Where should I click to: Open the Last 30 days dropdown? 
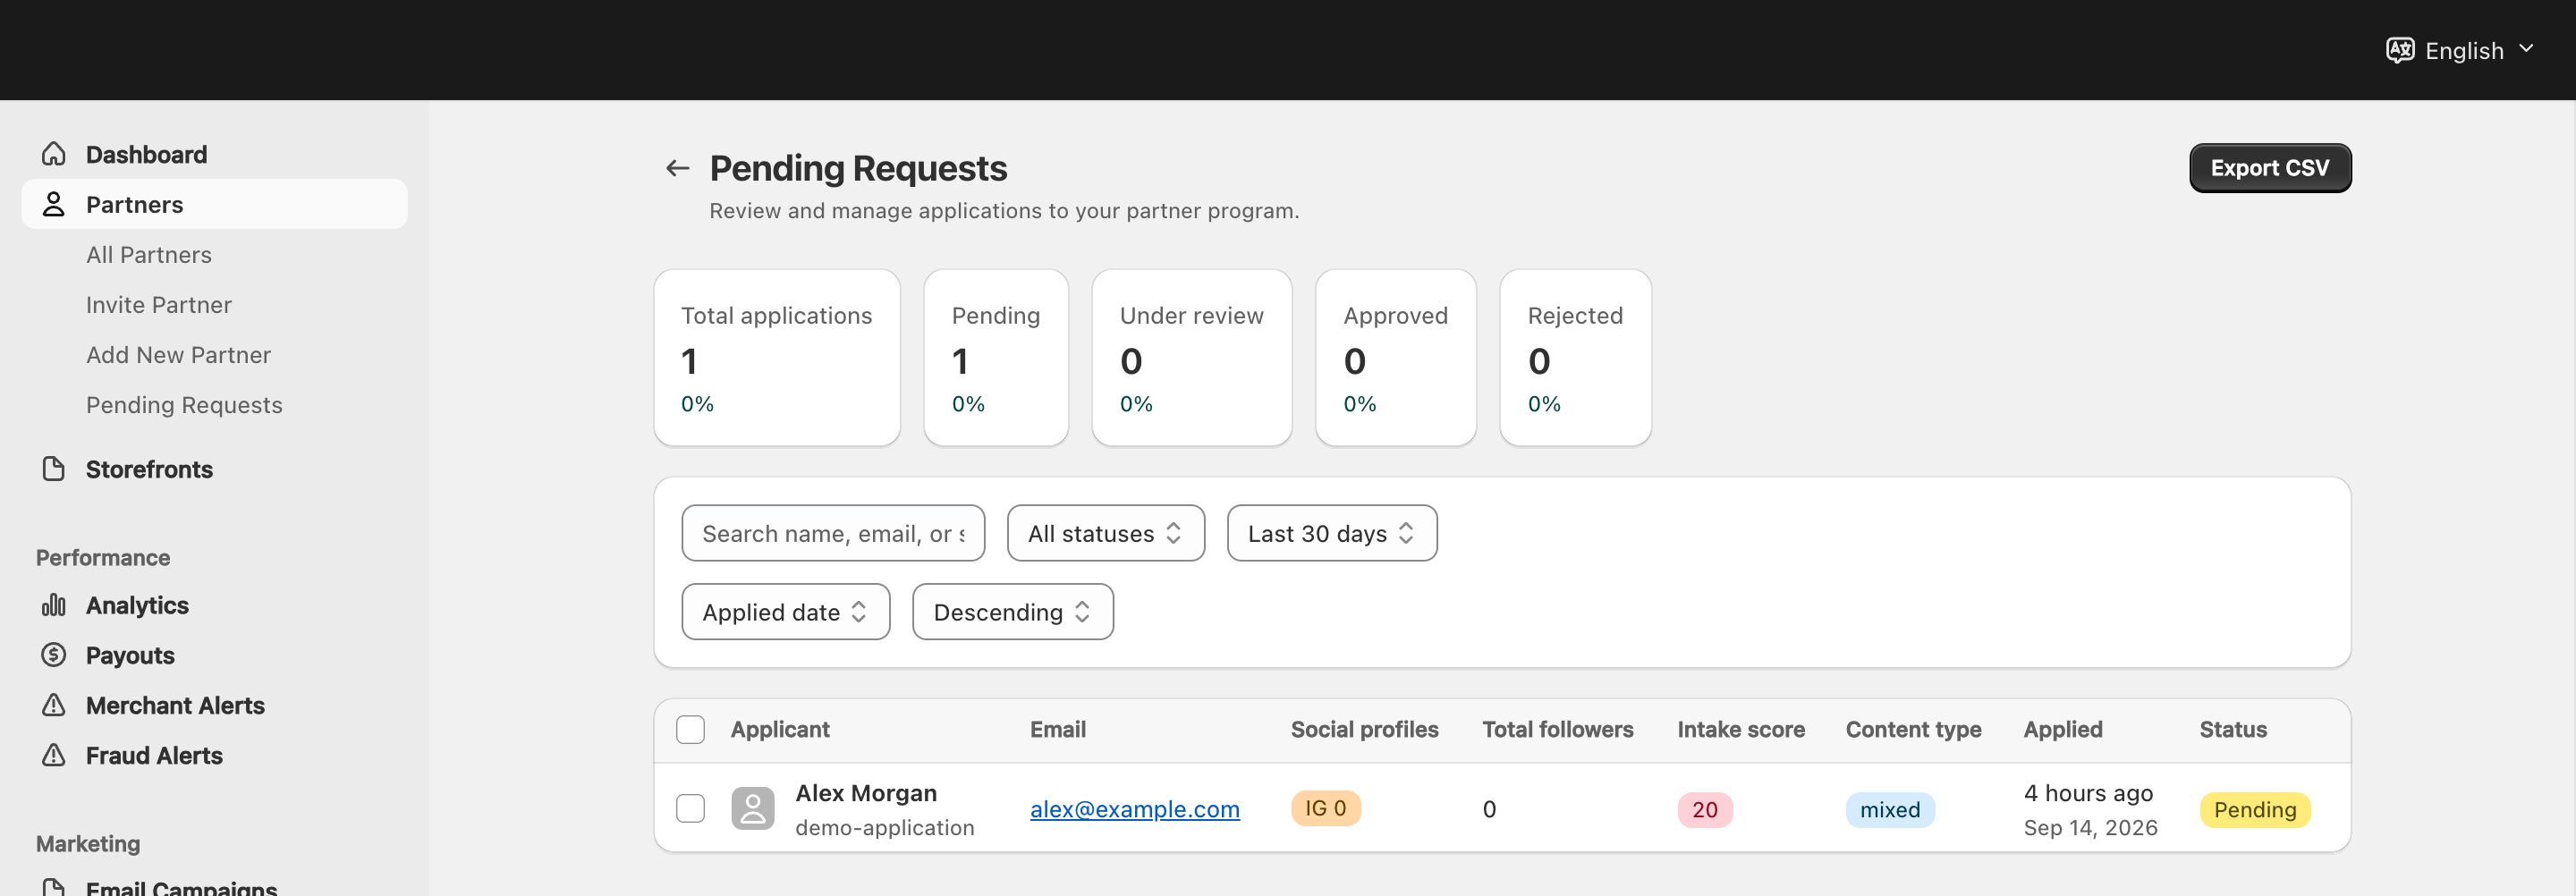tap(1332, 533)
